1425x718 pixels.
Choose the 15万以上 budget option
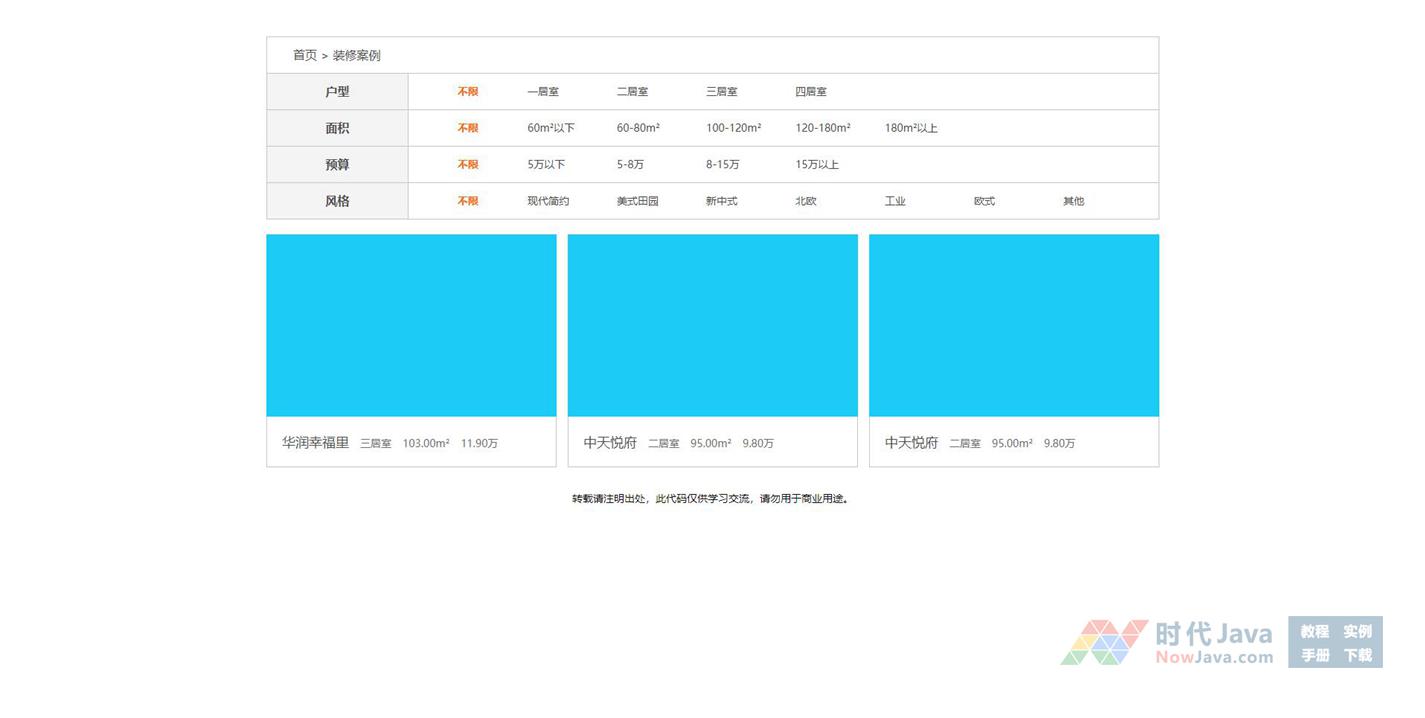coord(817,165)
